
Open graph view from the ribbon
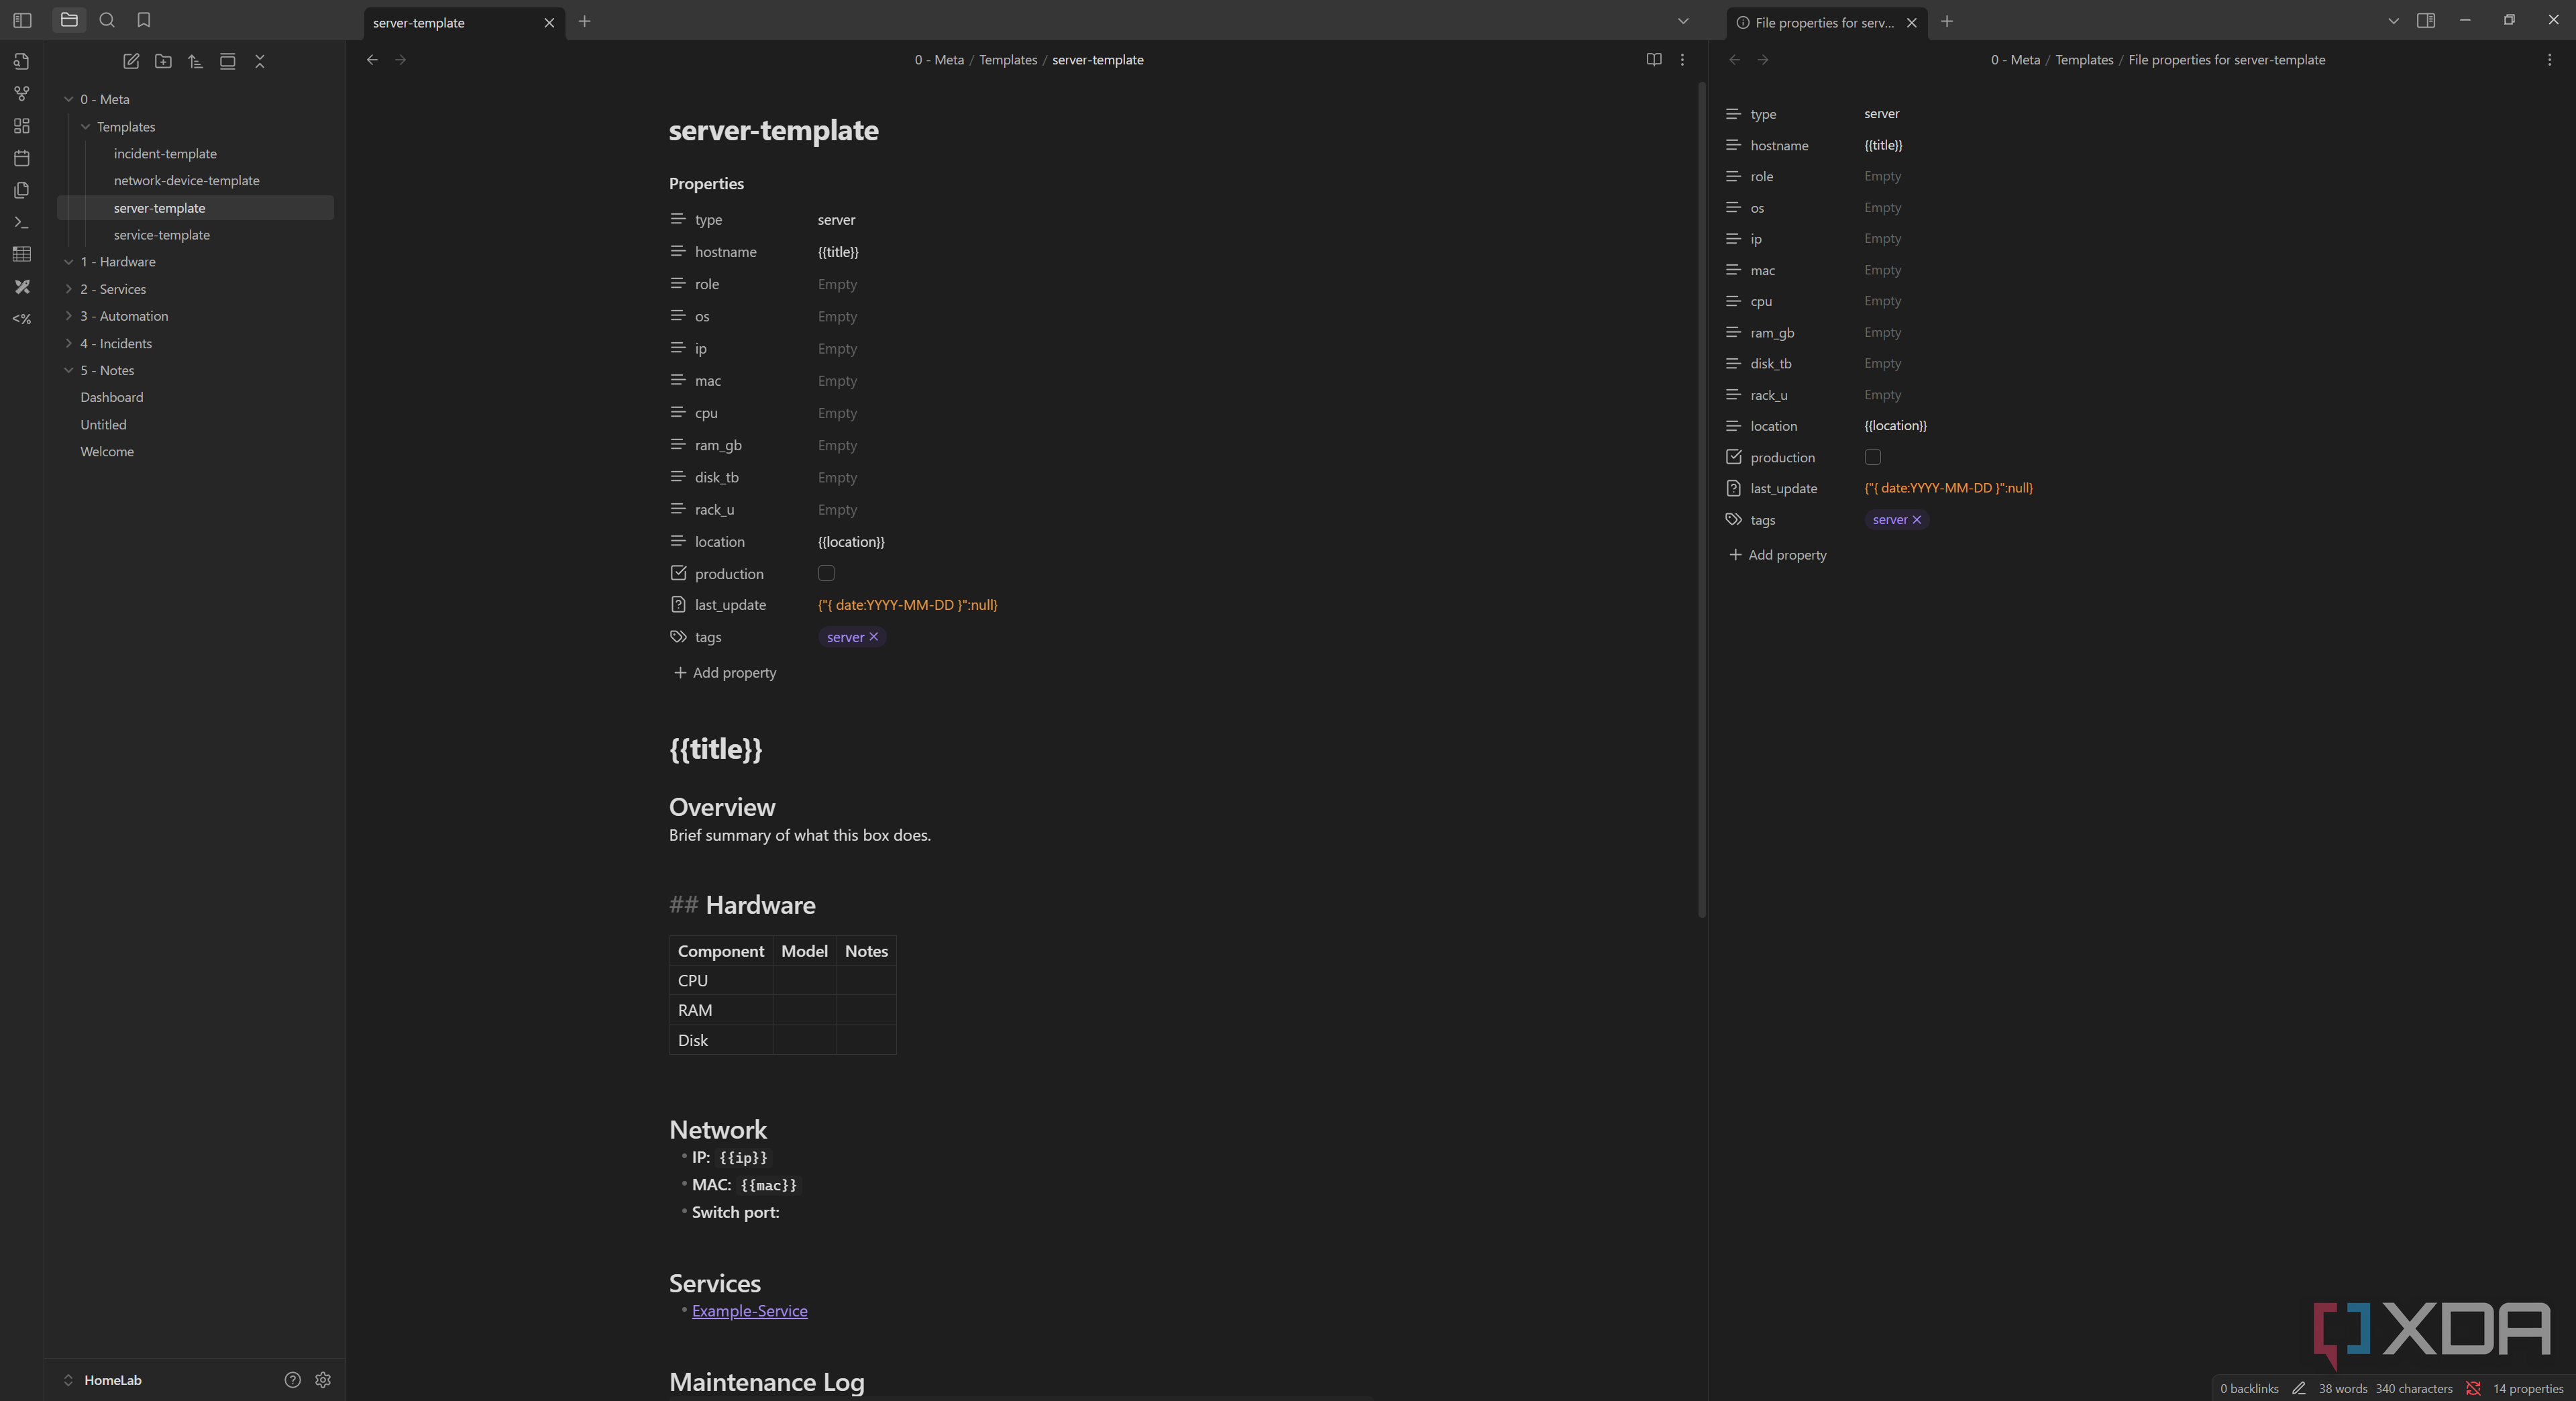click(x=21, y=94)
